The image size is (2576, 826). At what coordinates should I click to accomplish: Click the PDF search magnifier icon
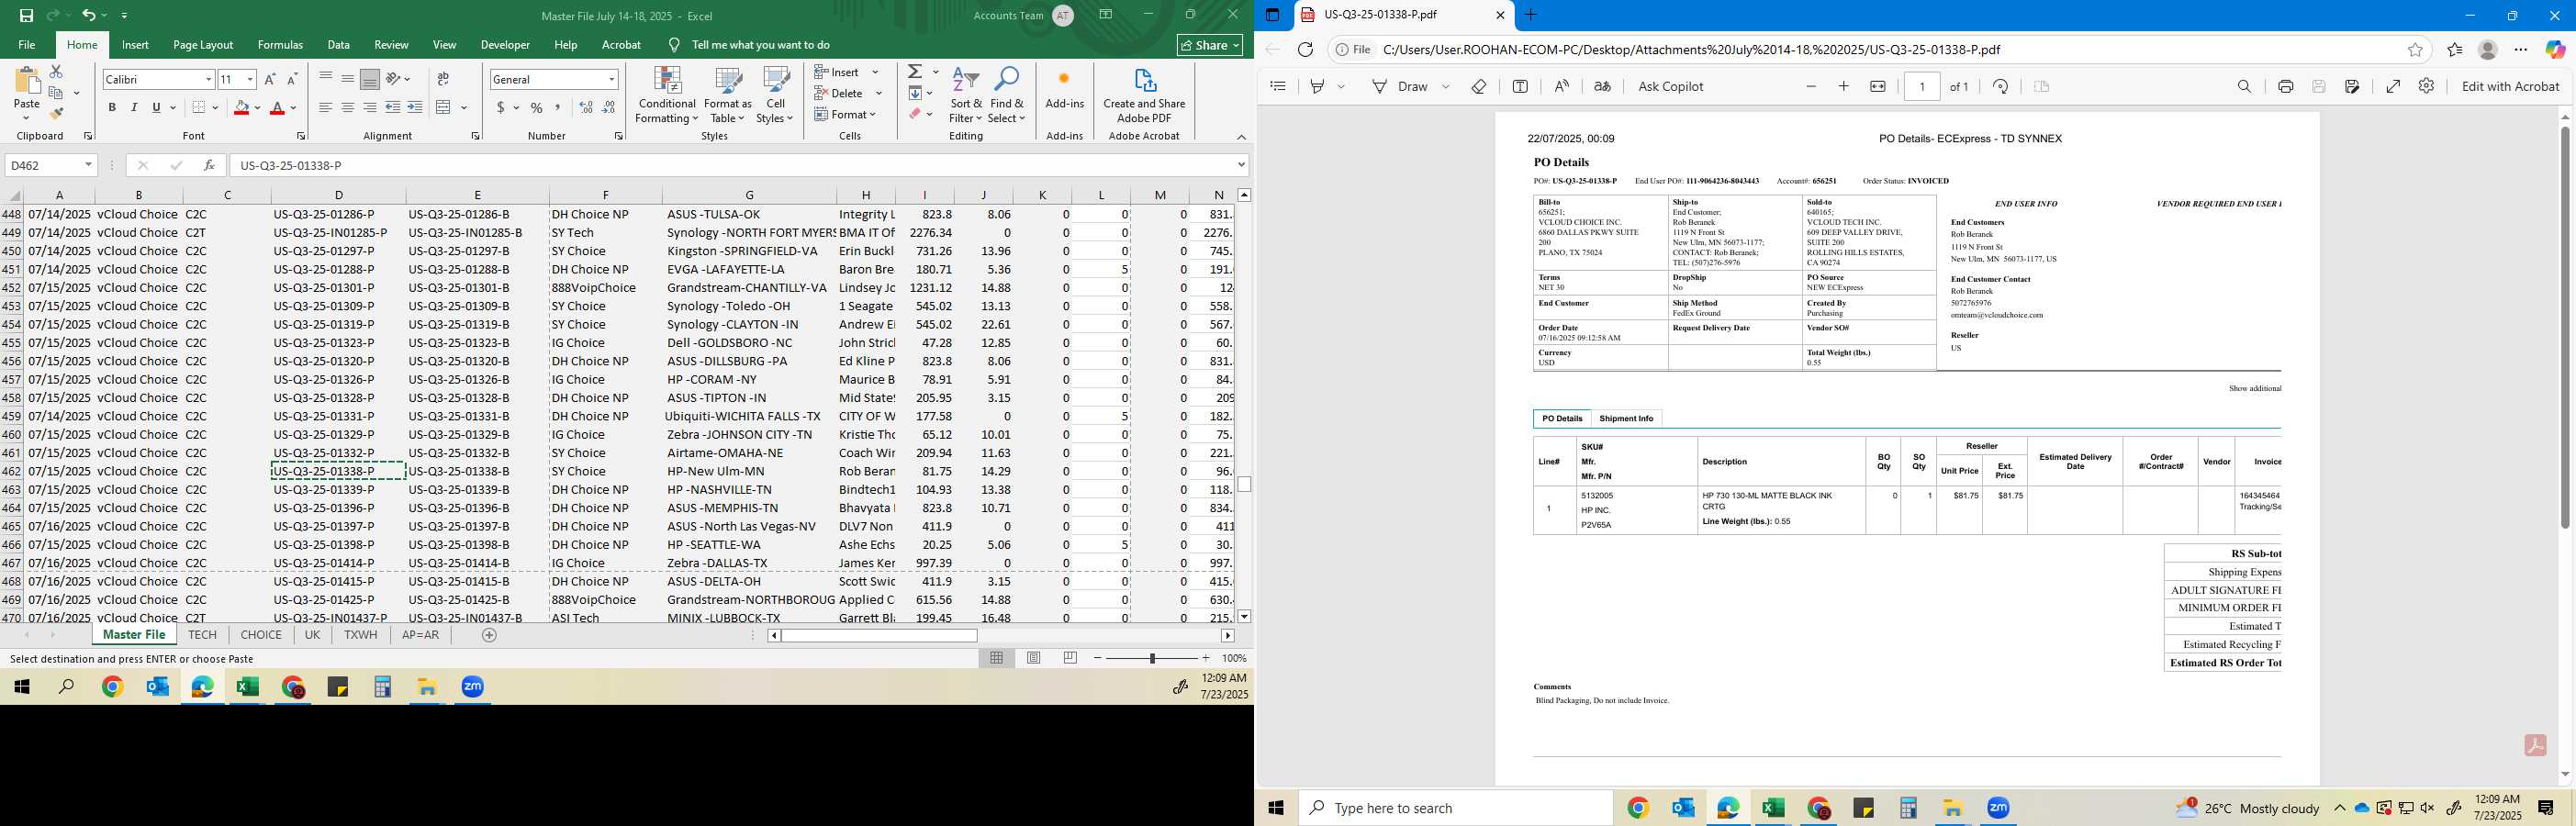(x=2244, y=86)
